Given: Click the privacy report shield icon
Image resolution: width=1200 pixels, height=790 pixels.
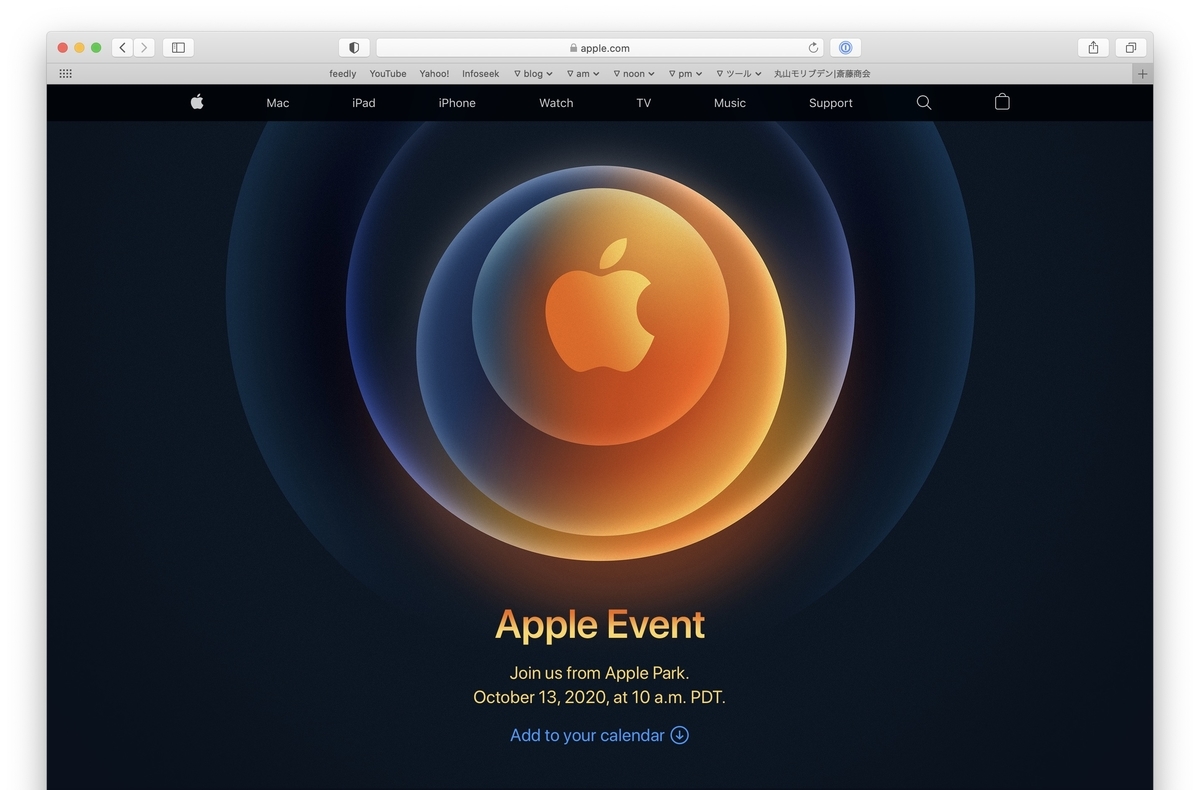Looking at the screenshot, I should click(354, 47).
